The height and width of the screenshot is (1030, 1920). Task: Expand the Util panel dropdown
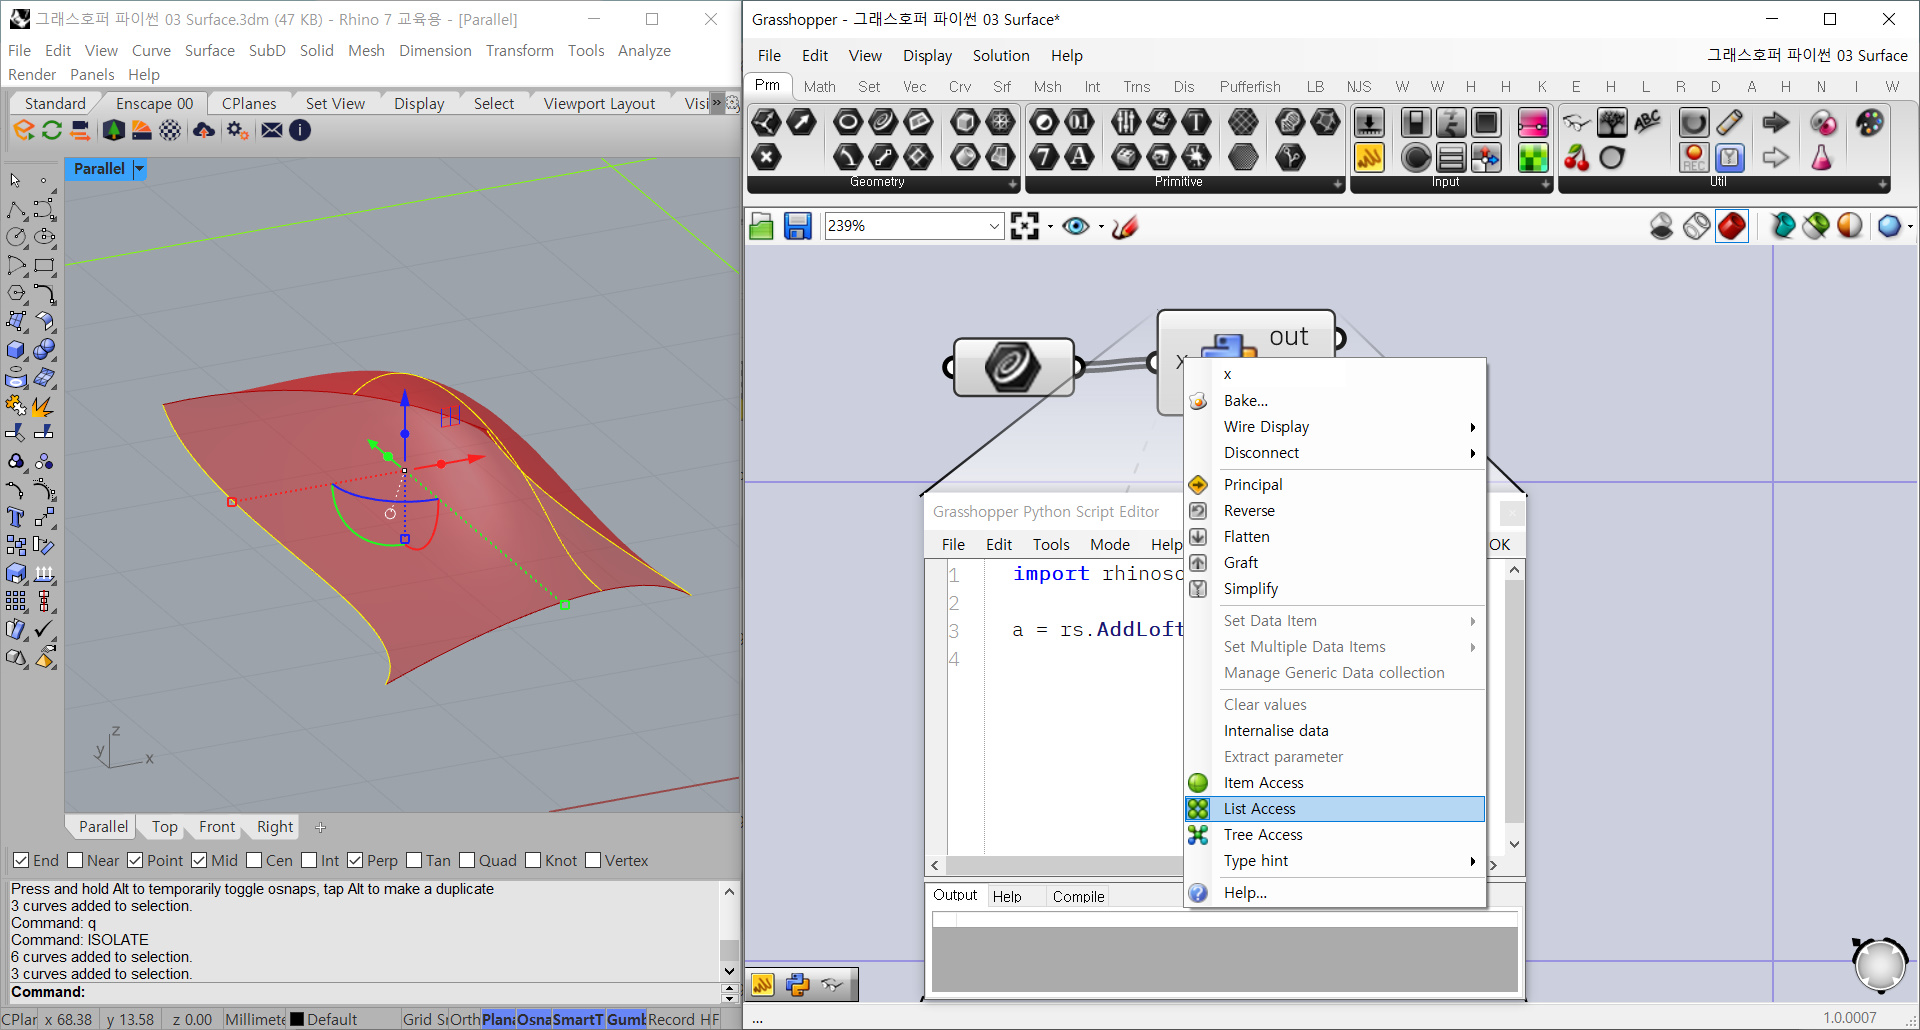pyautogui.click(x=1883, y=183)
